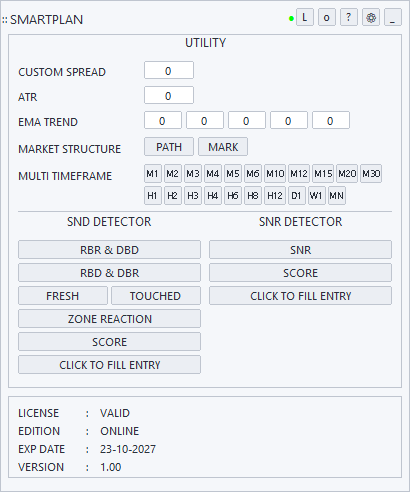Click the SND DETECTOR heading
Screen dimensions: 410x492
point(109,222)
